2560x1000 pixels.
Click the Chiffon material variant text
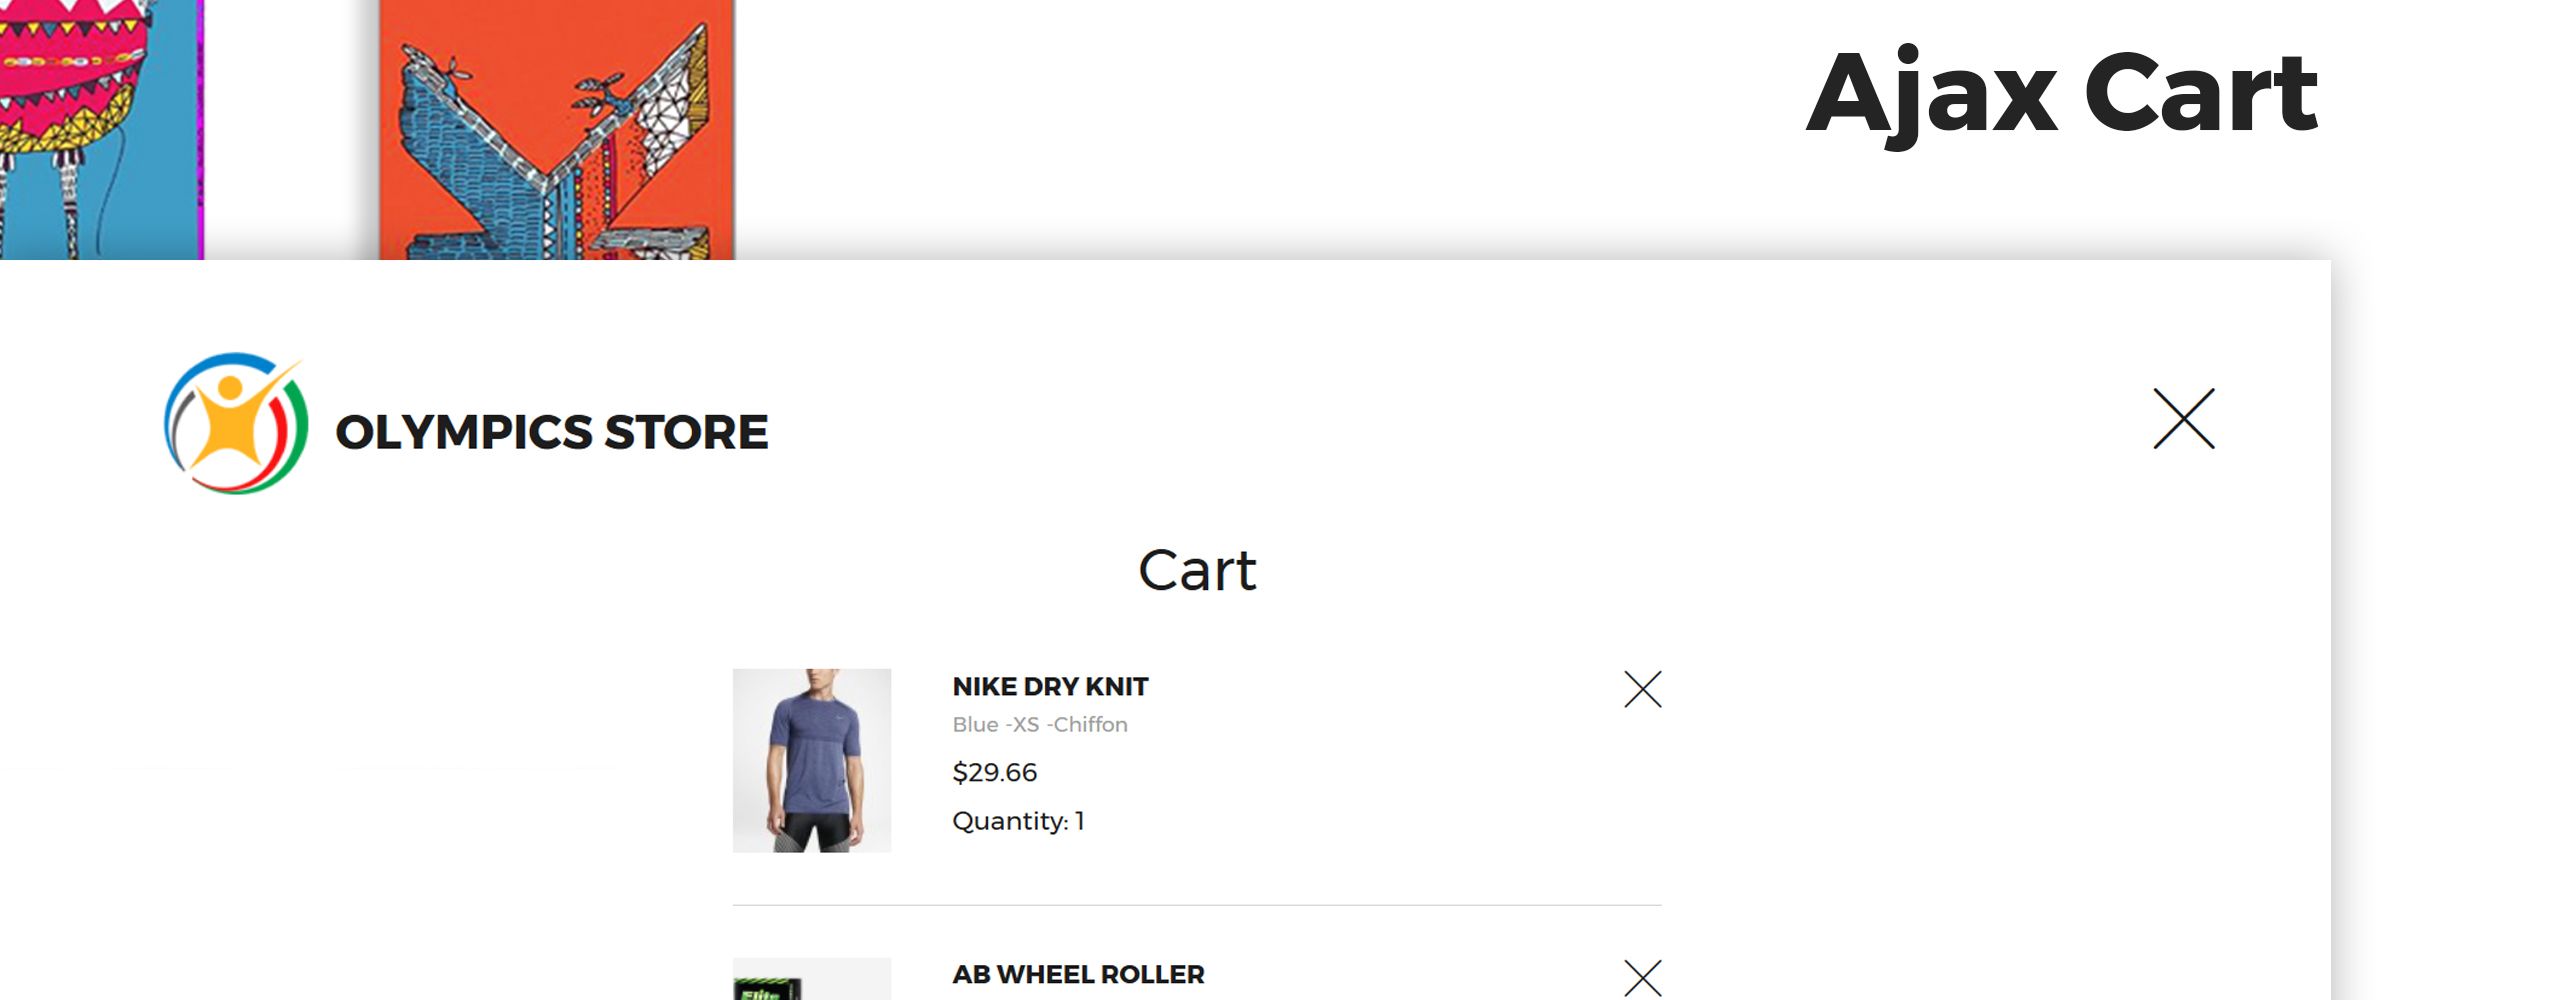(1090, 725)
